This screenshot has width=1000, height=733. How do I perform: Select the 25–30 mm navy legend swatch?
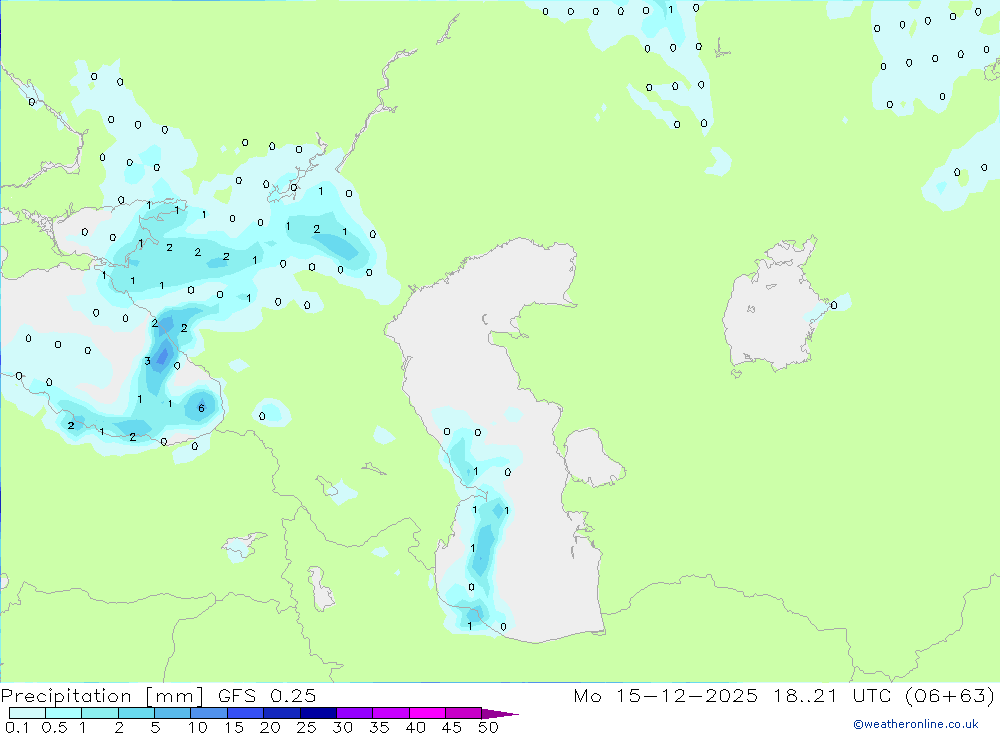pos(318,713)
